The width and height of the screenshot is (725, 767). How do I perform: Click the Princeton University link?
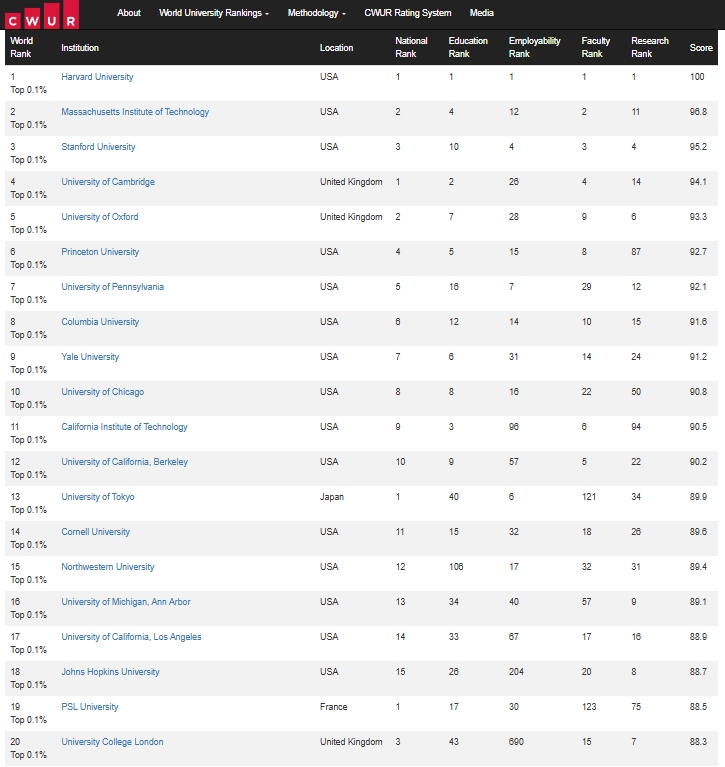pos(100,252)
